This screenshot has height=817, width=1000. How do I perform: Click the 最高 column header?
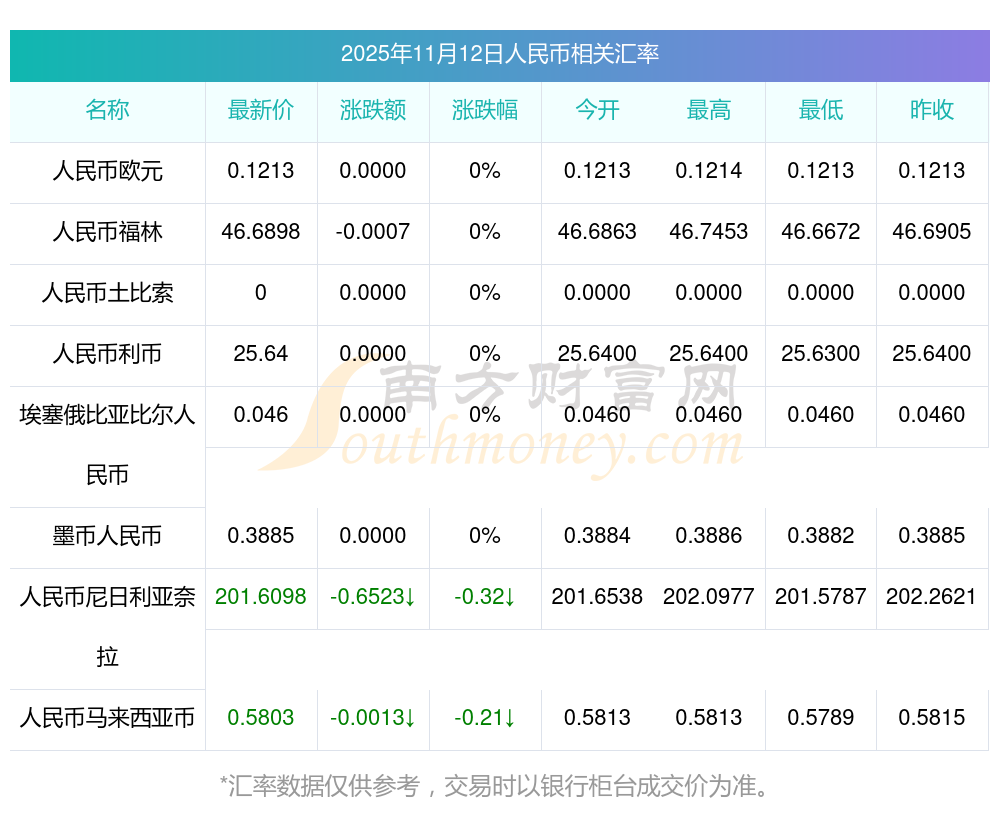click(709, 110)
